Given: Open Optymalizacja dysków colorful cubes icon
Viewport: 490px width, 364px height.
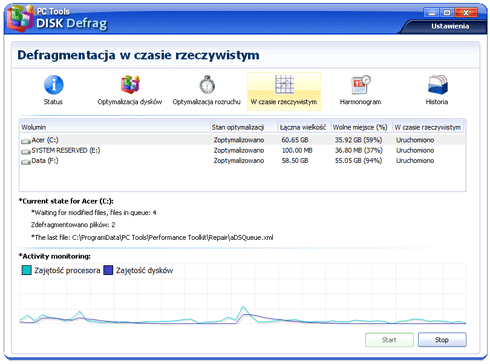Looking at the screenshot, I should tap(130, 84).
